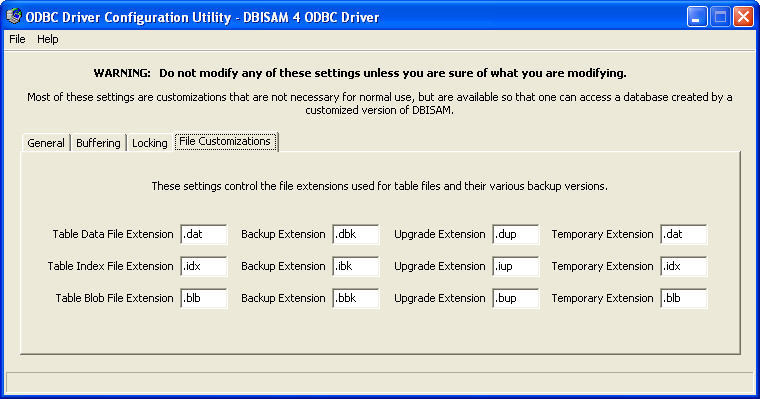Click the 'Table Index File Extension' label
Screen dimensions: 760x399
[111, 266]
